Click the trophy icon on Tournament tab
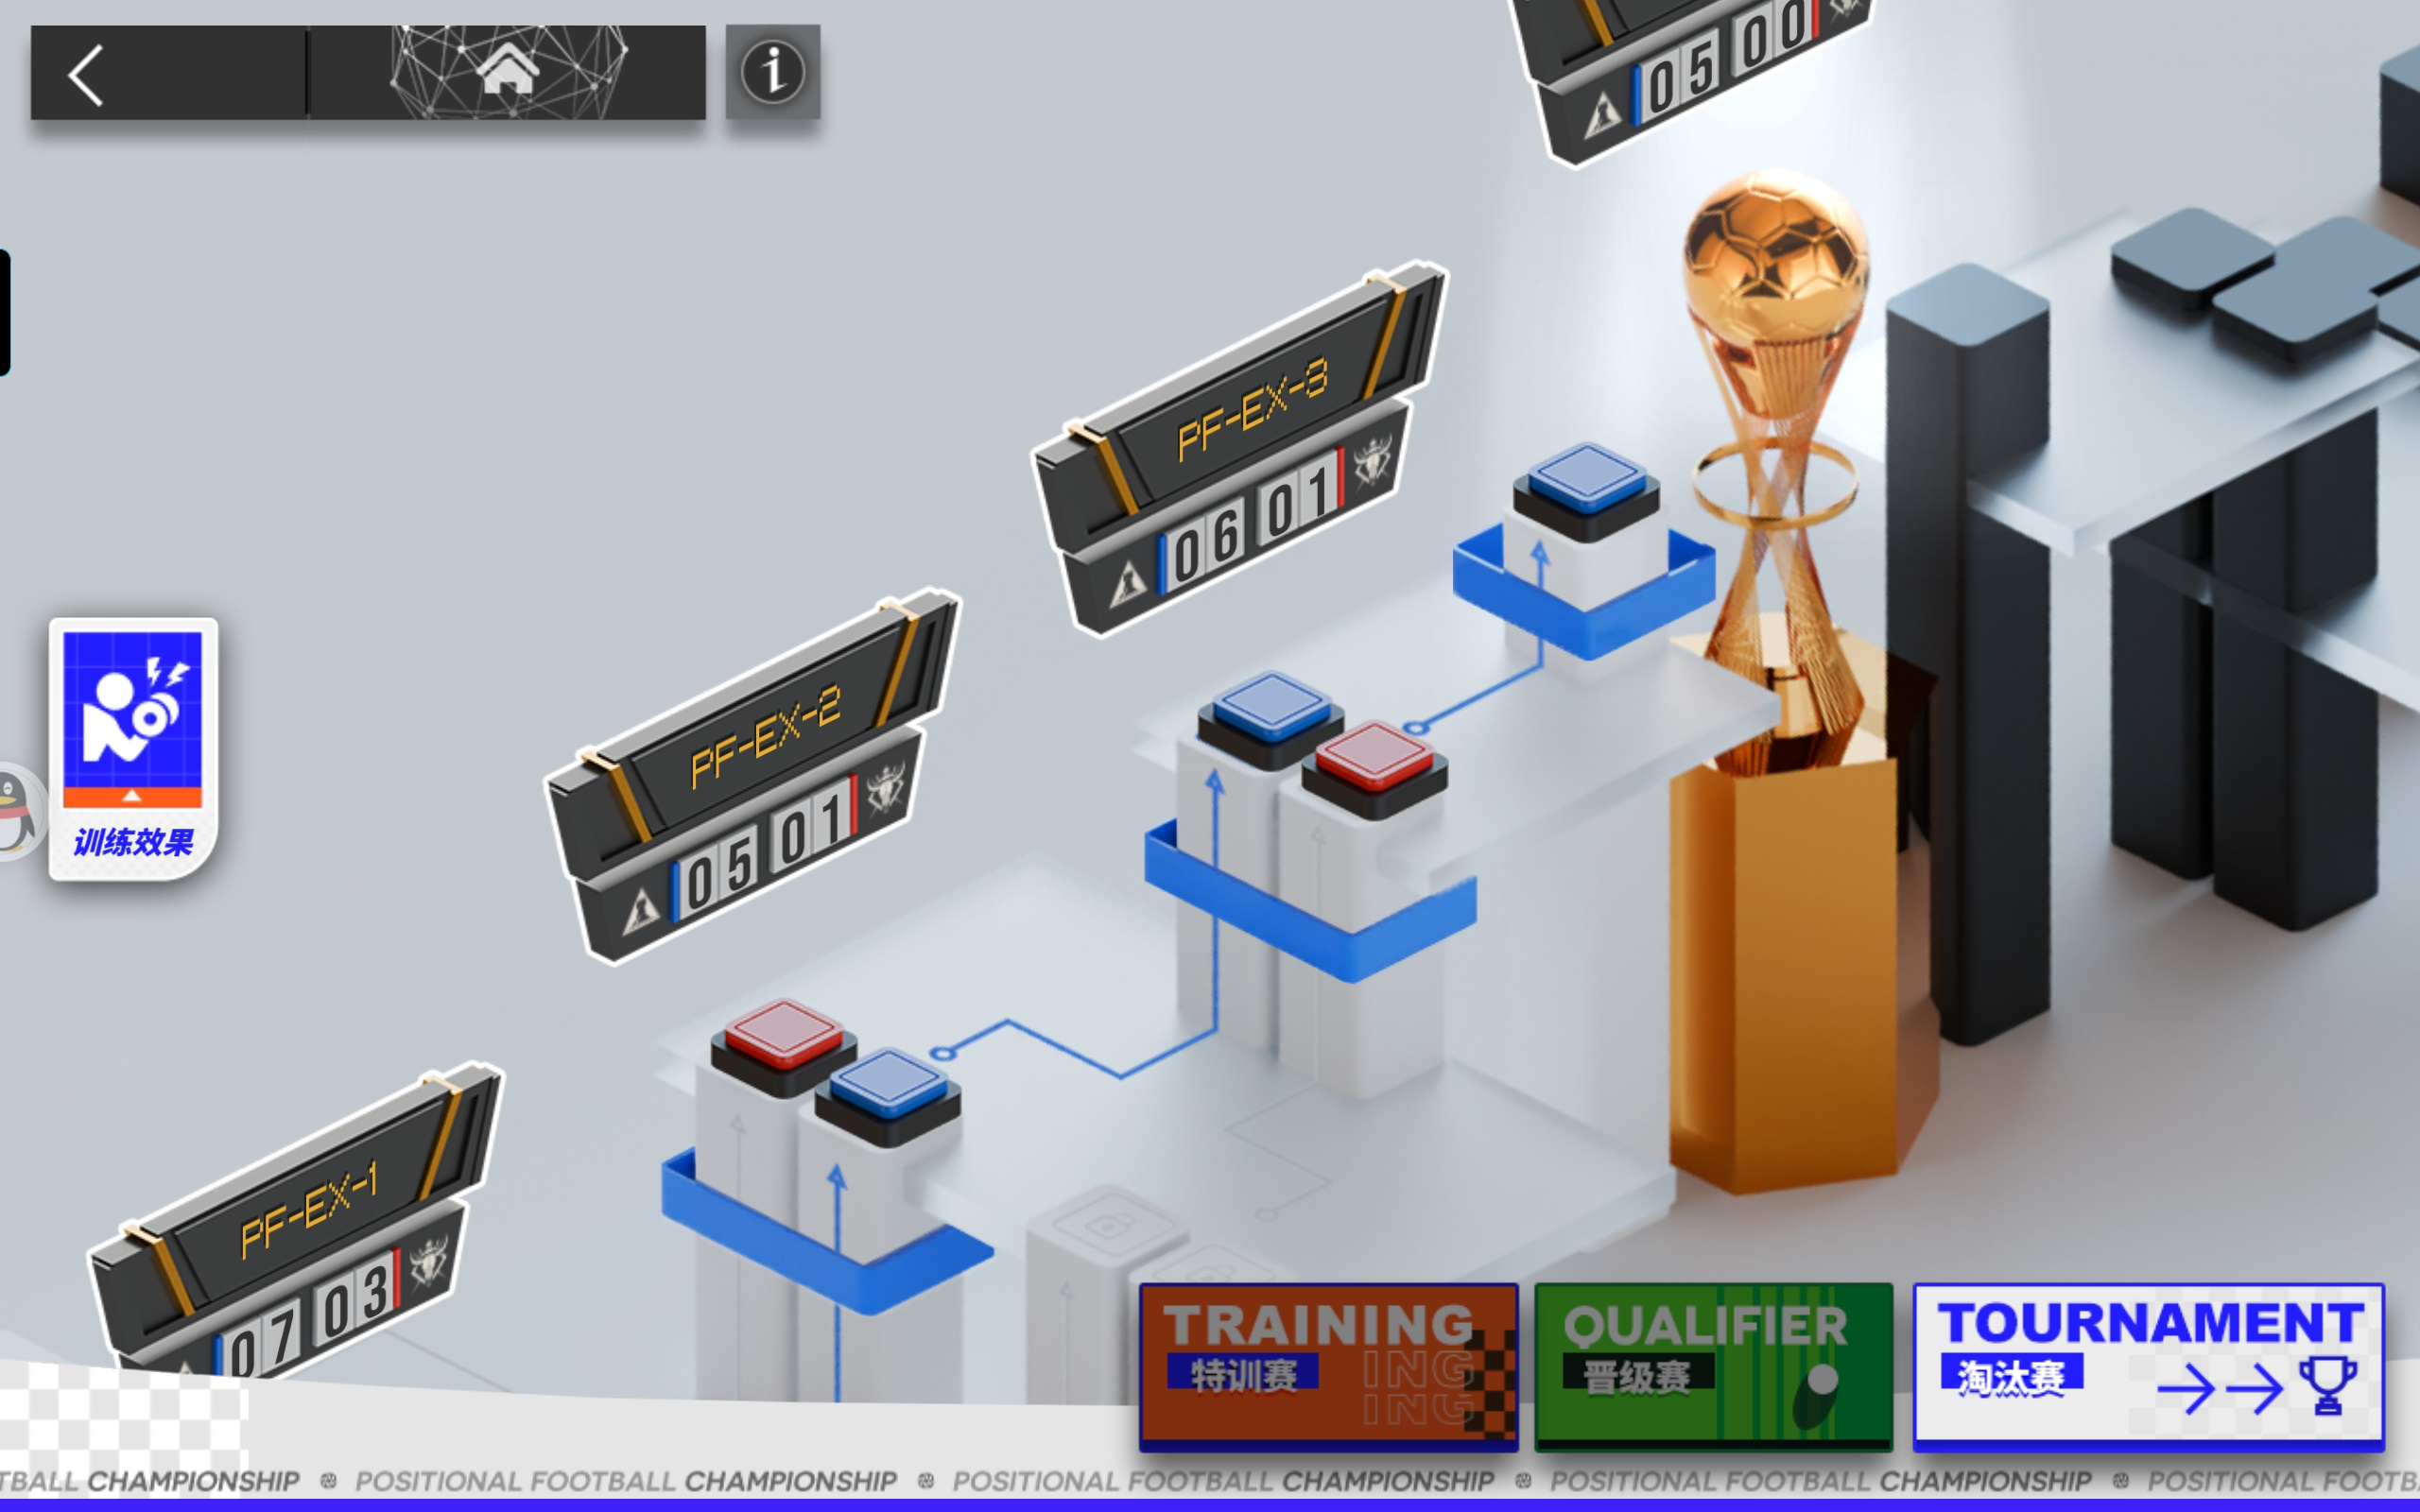This screenshot has width=2420, height=1512. [x=2327, y=1385]
